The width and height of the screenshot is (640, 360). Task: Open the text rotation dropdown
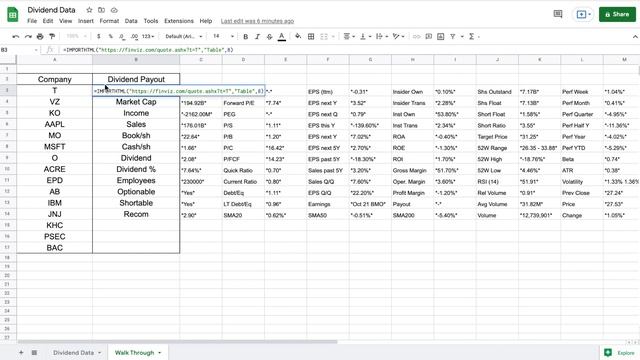(x=398, y=37)
